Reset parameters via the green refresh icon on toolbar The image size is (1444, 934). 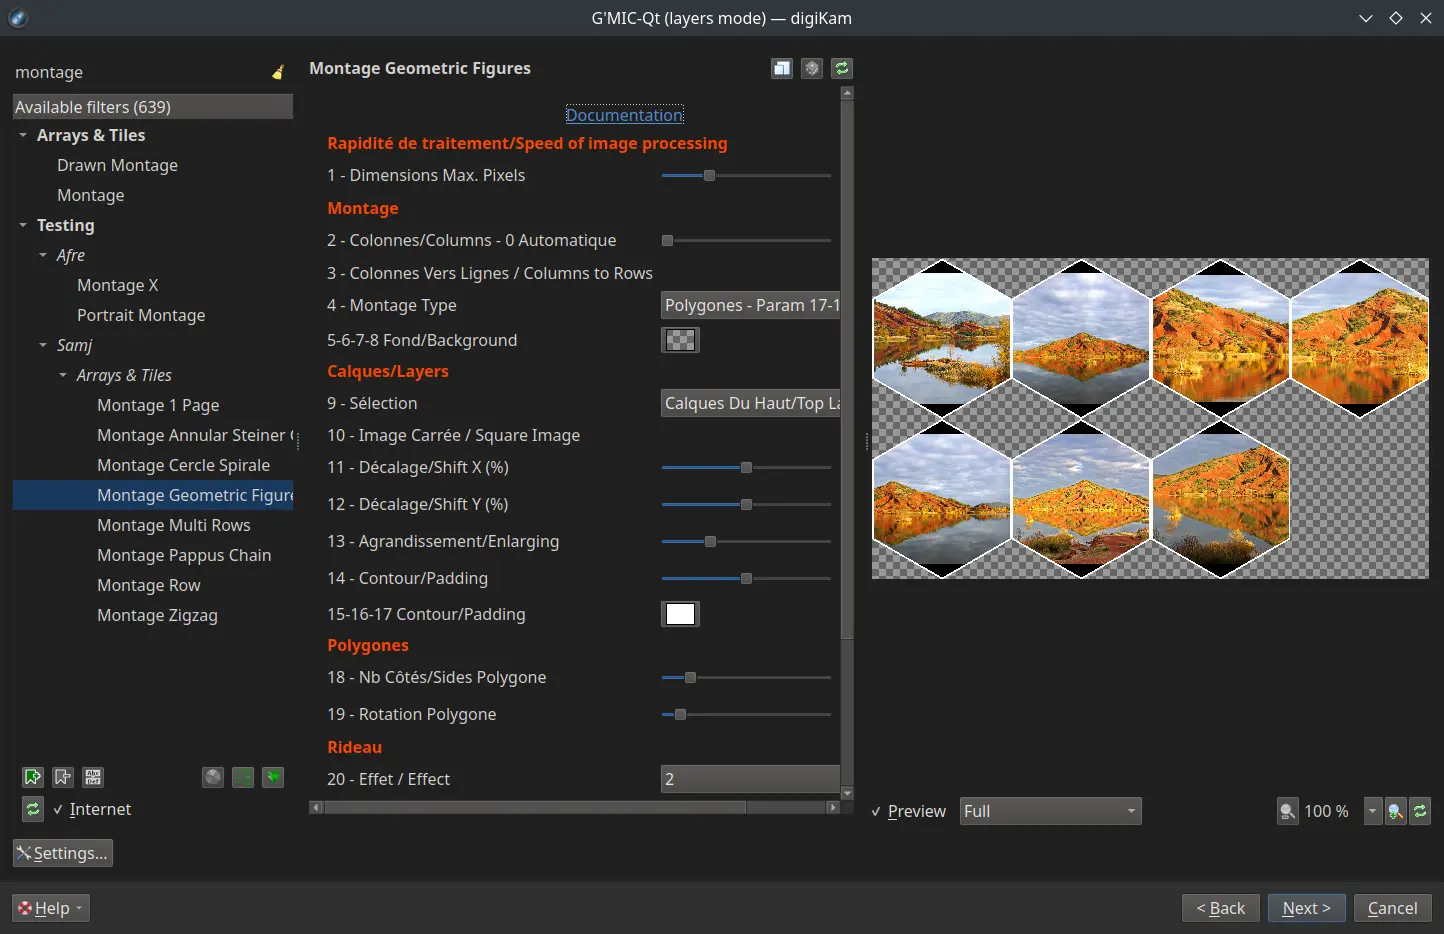pyautogui.click(x=841, y=68)
